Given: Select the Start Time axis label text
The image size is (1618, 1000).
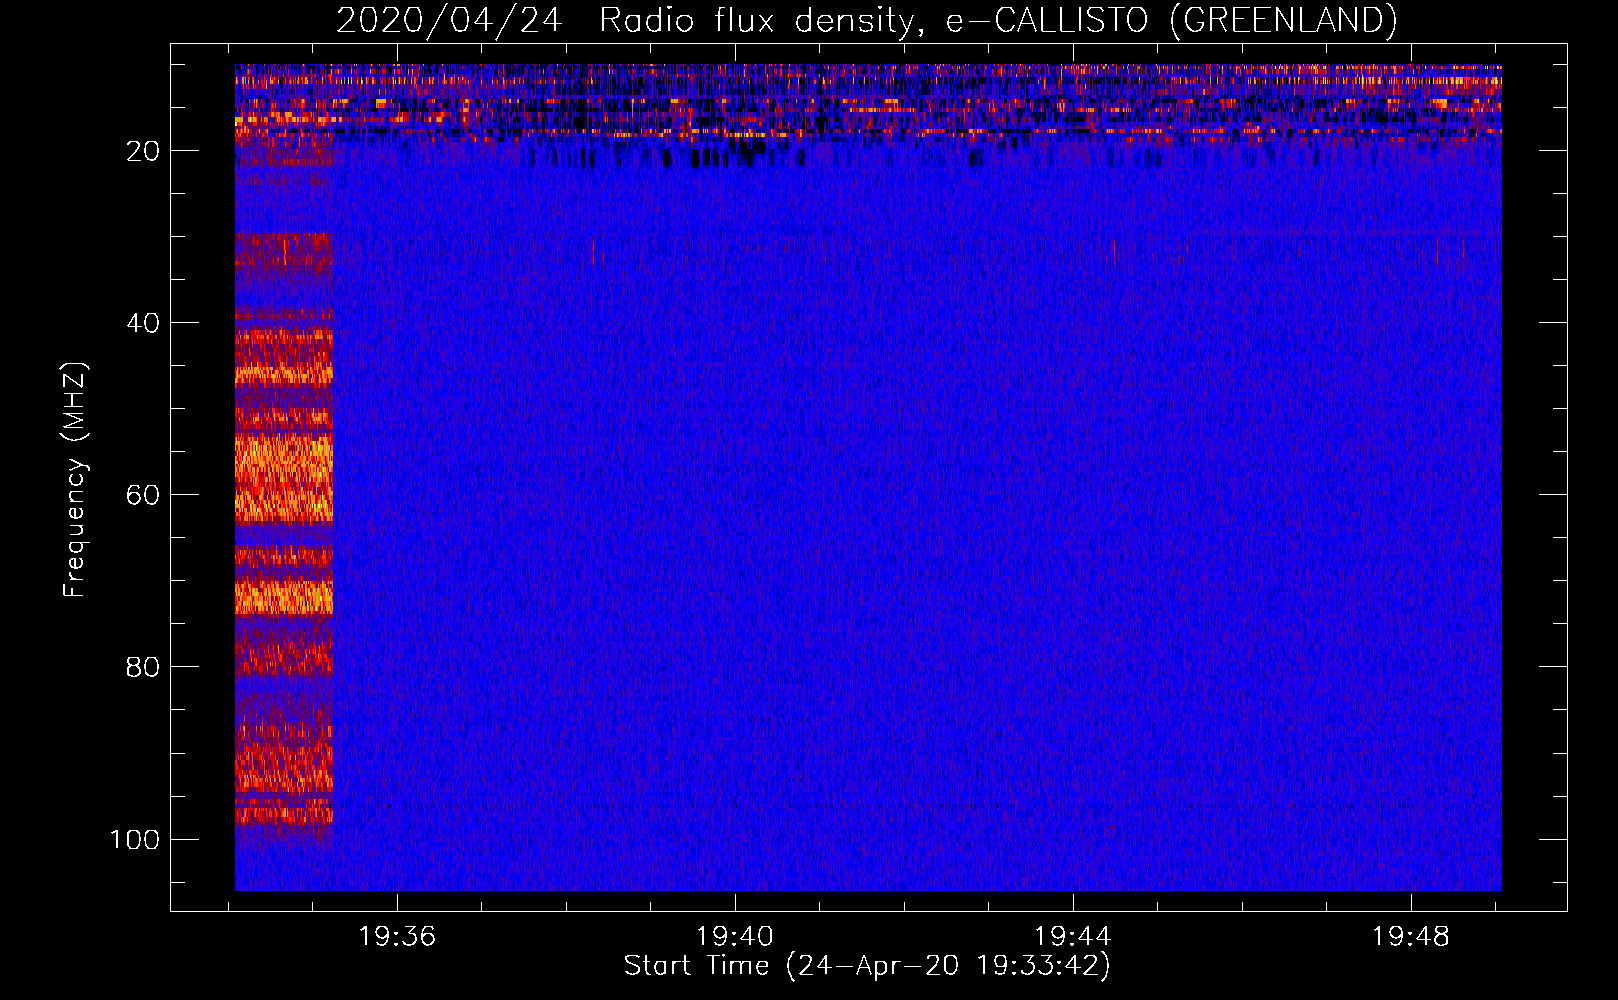Looking at the screenshot, I should click(867, 966).
